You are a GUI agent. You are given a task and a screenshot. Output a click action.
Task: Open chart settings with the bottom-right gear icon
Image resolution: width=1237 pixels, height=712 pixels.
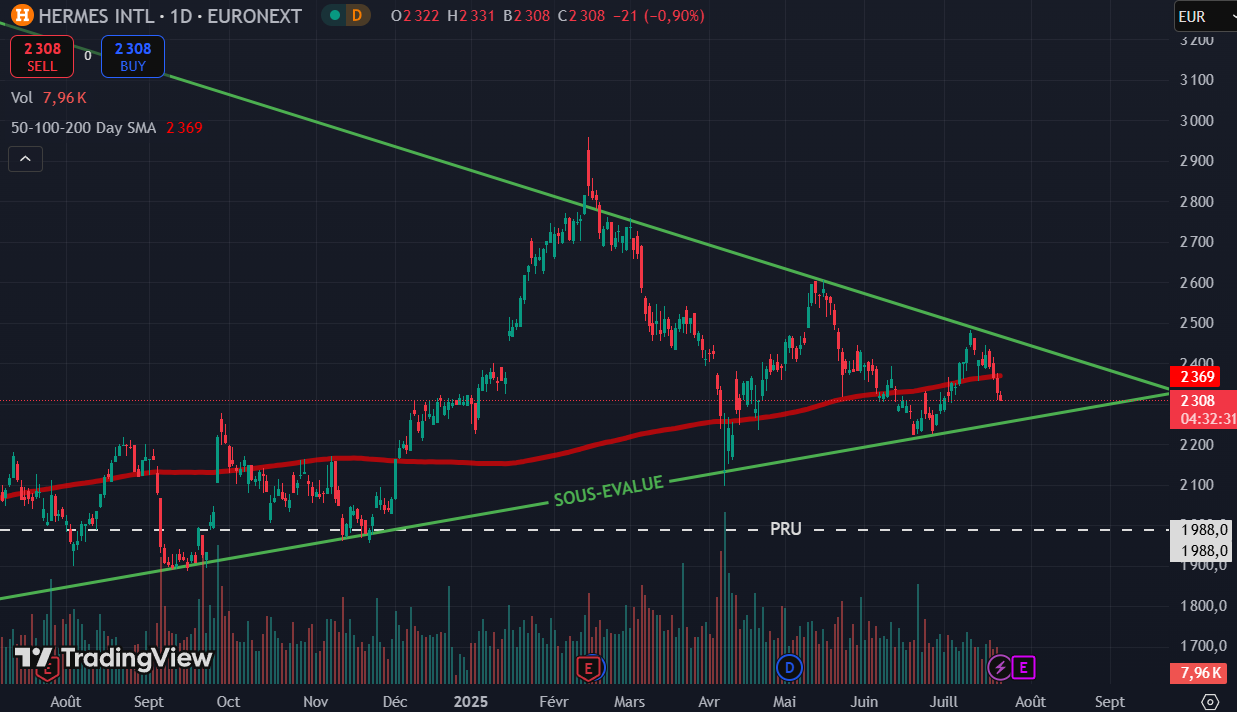1210,701
